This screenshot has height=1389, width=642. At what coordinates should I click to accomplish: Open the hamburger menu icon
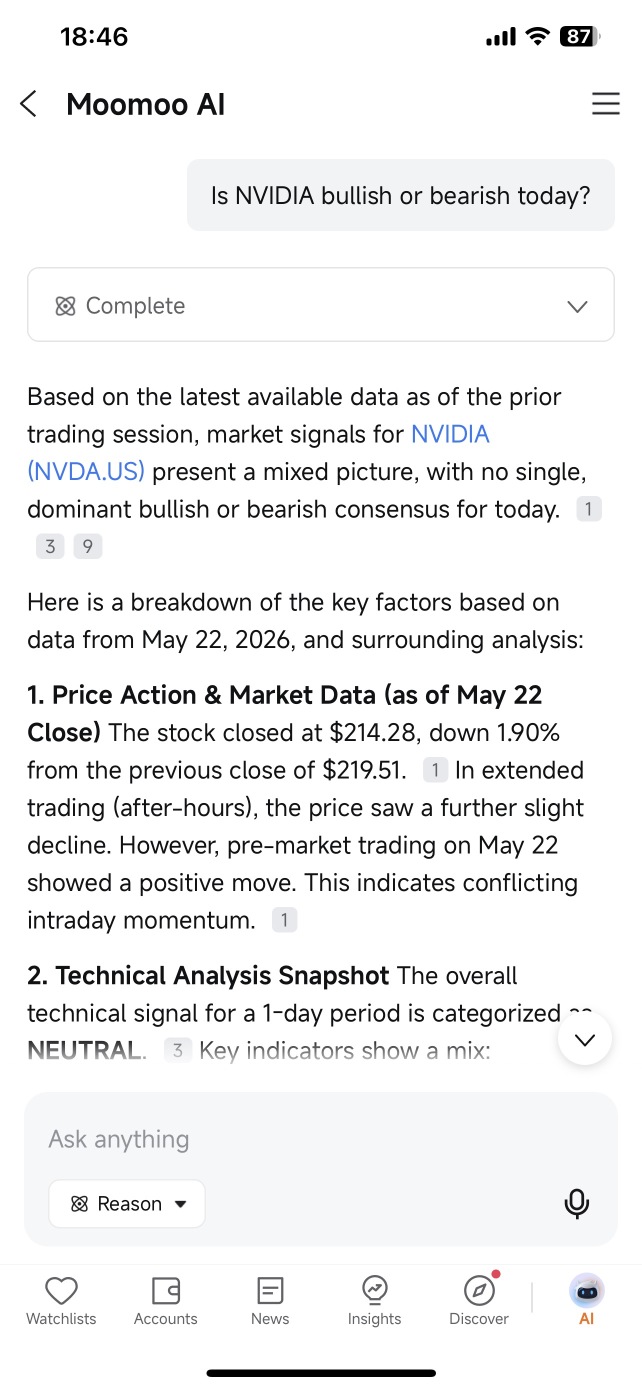coord(605,104)
